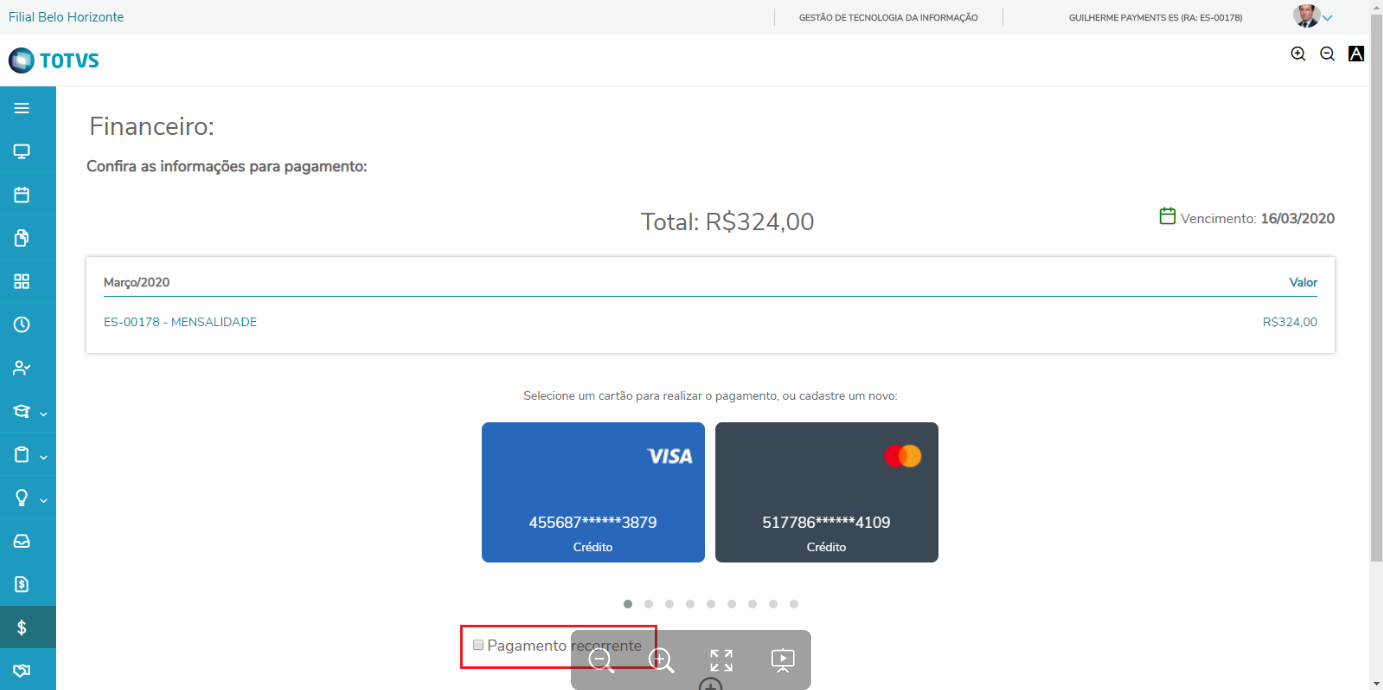Open the hamburger menu in the sidebar
This screenshot has height=690, width=1383.
[x=21, y=108]
